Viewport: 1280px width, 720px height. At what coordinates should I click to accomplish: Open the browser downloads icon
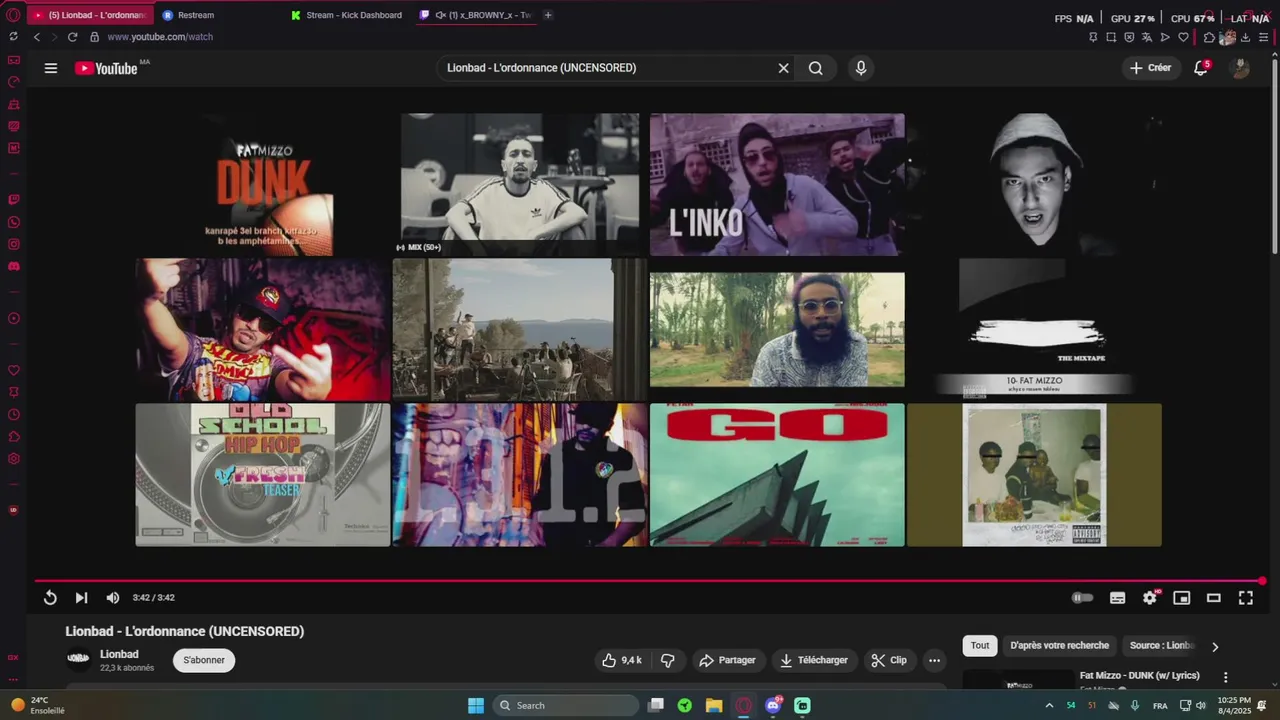click(x=1245, y=37)
